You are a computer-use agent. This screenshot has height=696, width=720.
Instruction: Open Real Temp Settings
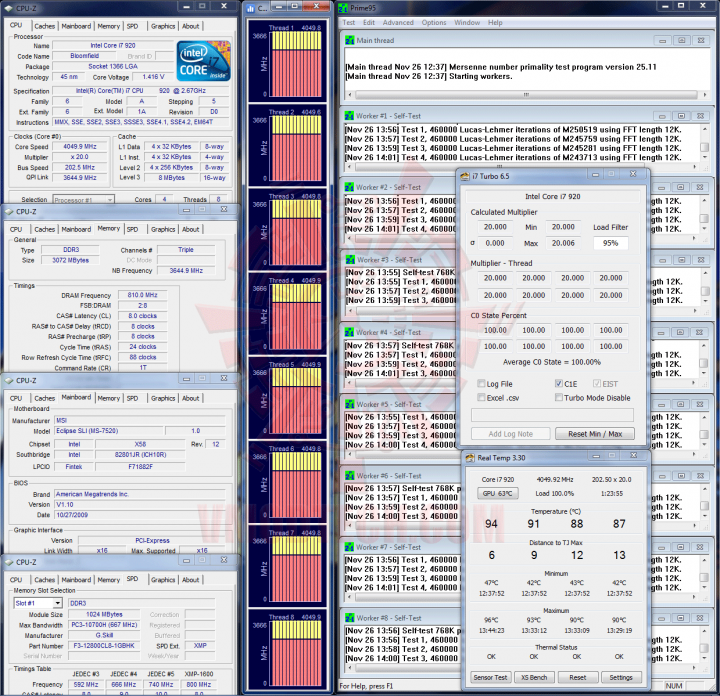point(621,677)
